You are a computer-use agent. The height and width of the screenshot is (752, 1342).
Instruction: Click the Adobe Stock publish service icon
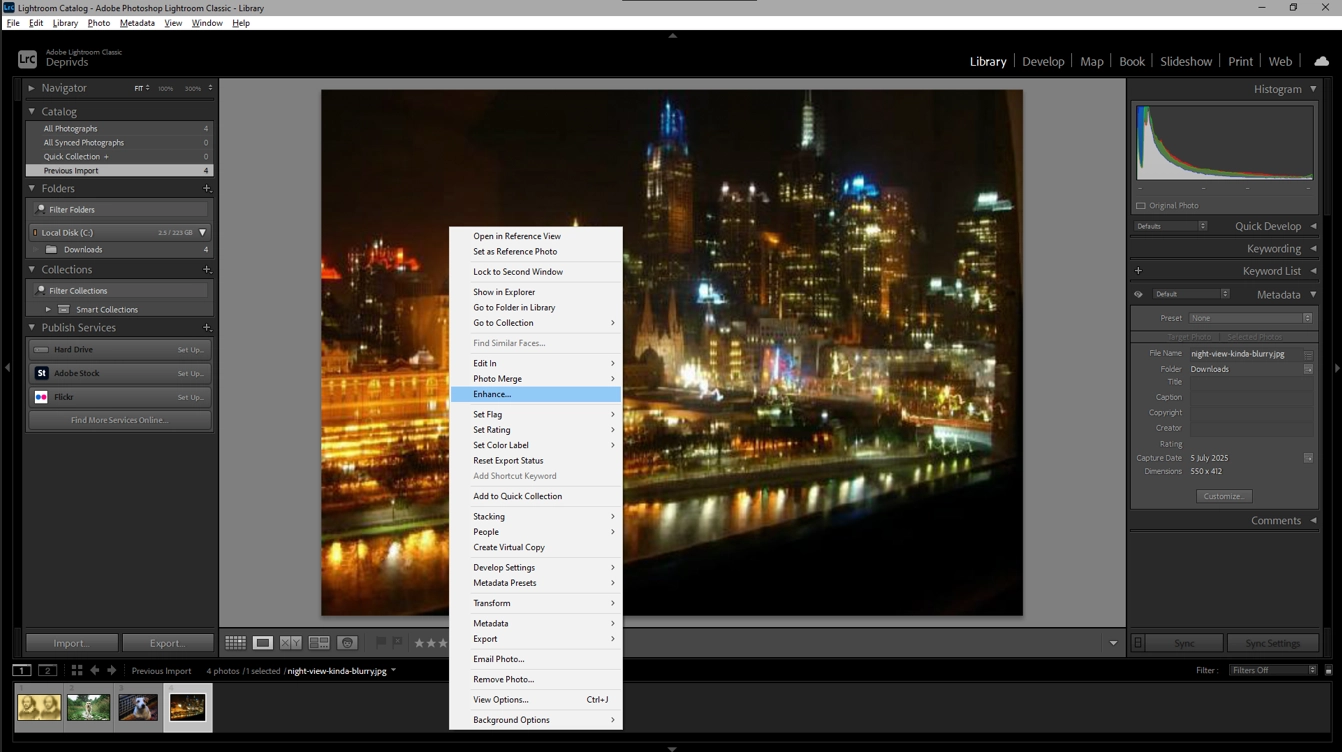pyautogui.click(x=41, y=373)
